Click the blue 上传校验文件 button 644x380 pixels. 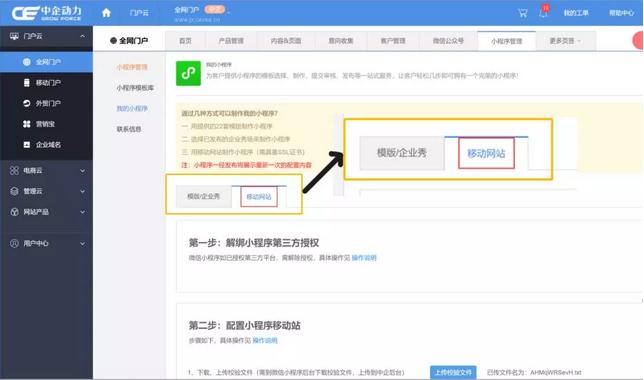(453, 372)
